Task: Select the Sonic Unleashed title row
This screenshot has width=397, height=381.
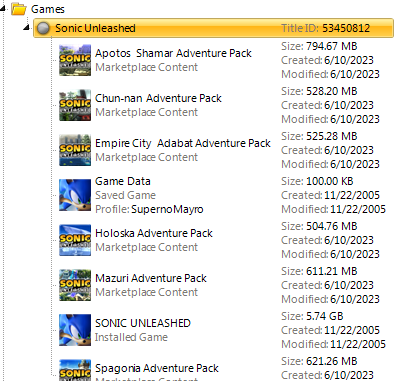Action: pyautogui.click(x=213, y=28)
